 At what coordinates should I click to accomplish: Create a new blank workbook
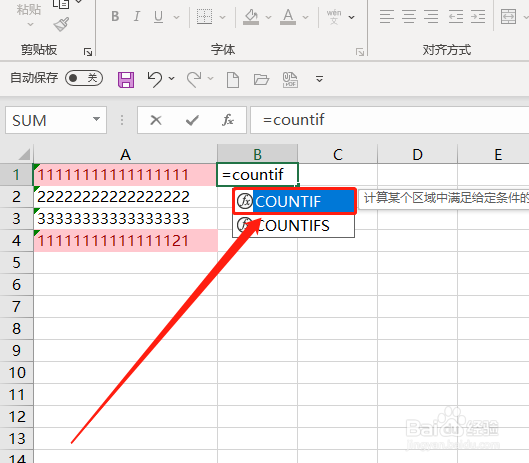pyautogui.click(x=233, y=80)
